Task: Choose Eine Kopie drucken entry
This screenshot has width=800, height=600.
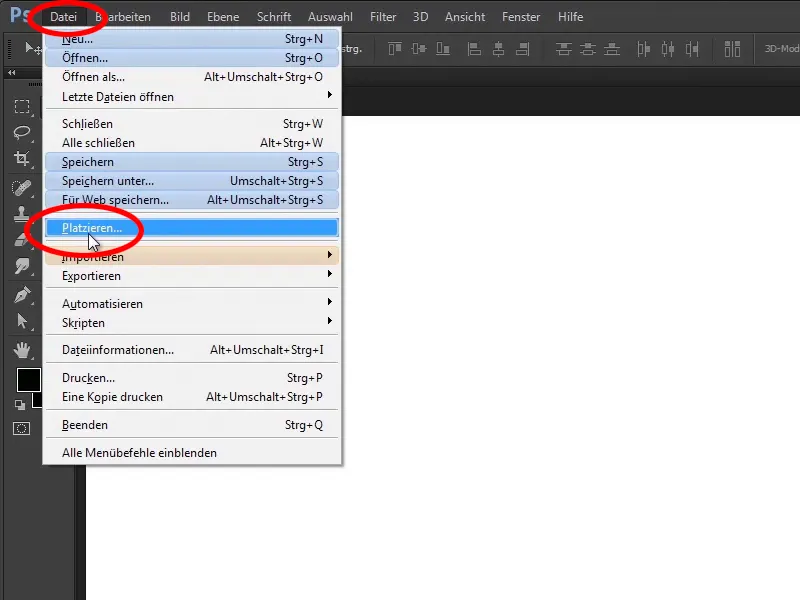Action: [192, 397]
